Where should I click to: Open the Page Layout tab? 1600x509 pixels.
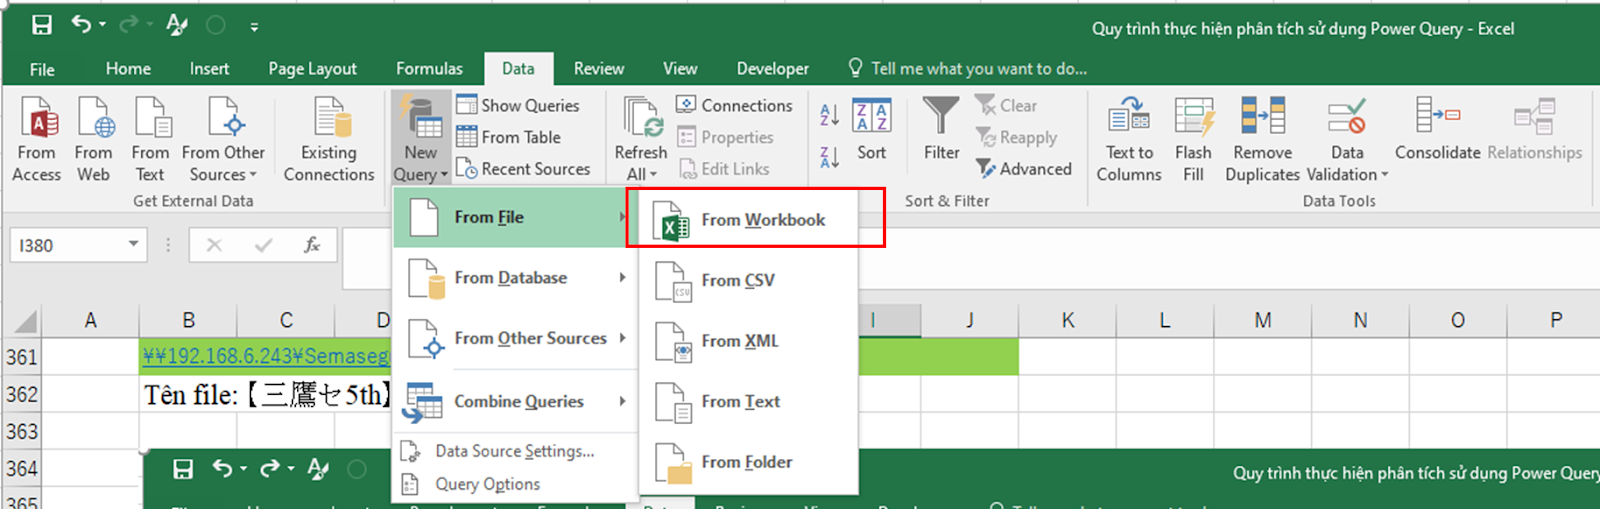coord(312,69)
